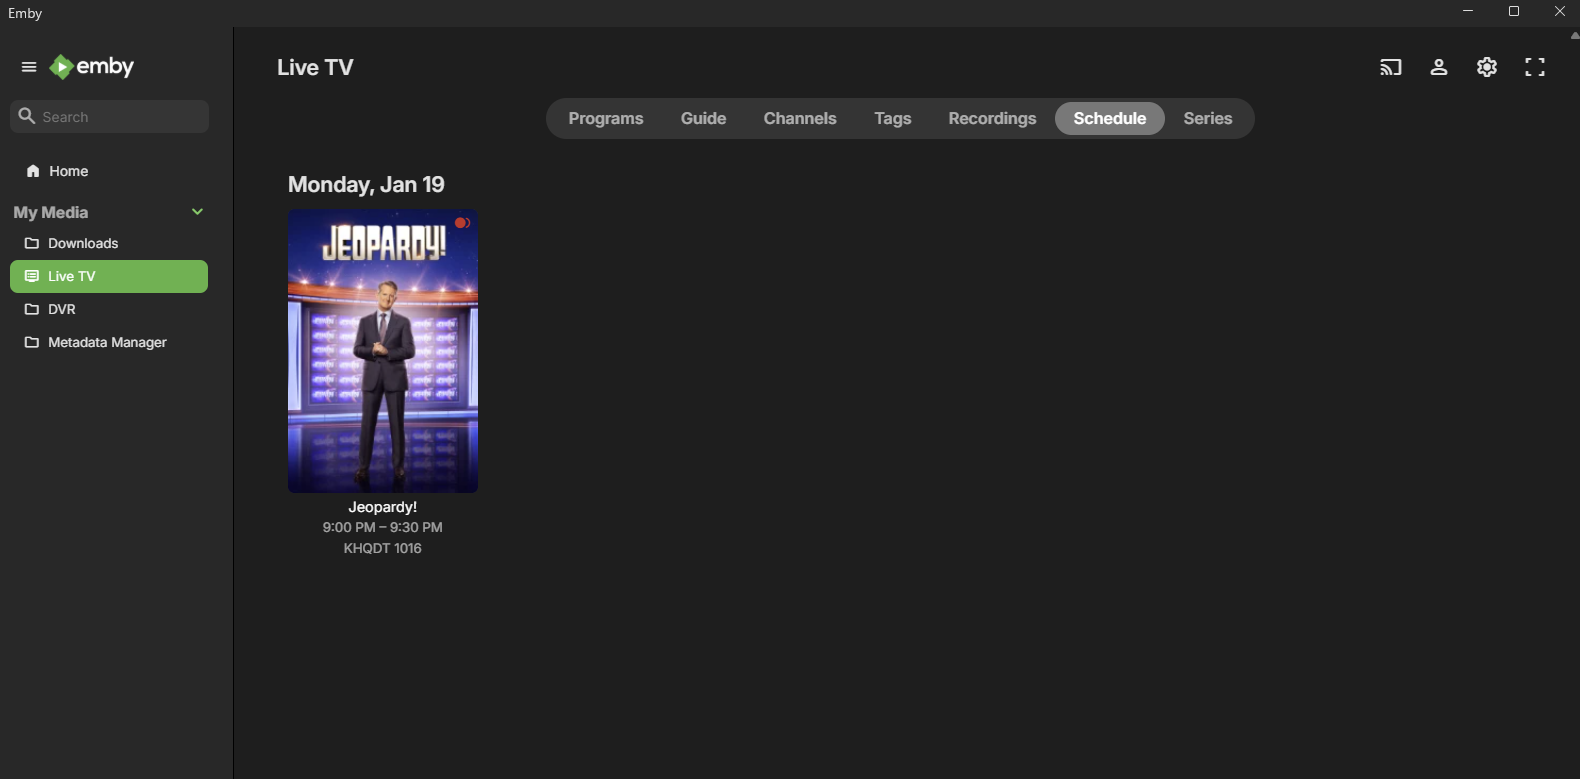The width and height of the screenshot is (1580, 779).
Task: View the Recordings tab
Action: [x=993, y=118]
